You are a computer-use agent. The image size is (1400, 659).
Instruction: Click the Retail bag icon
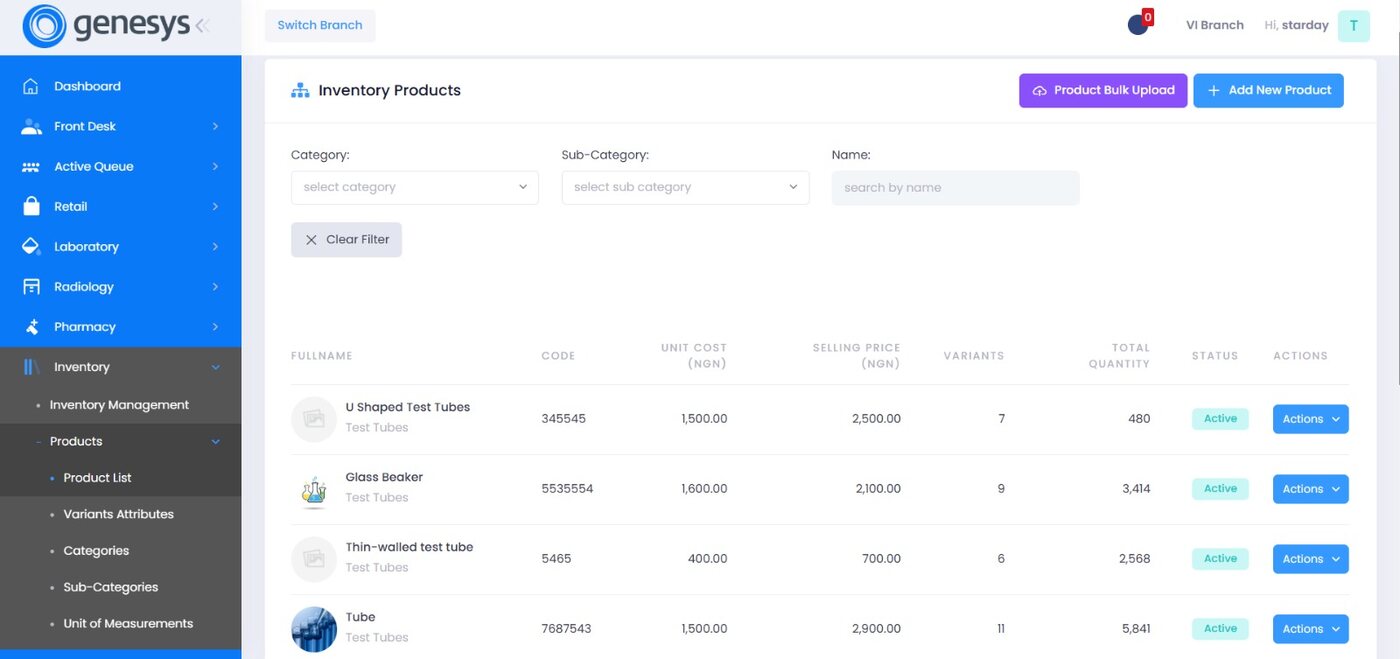(x=31, y=206)
